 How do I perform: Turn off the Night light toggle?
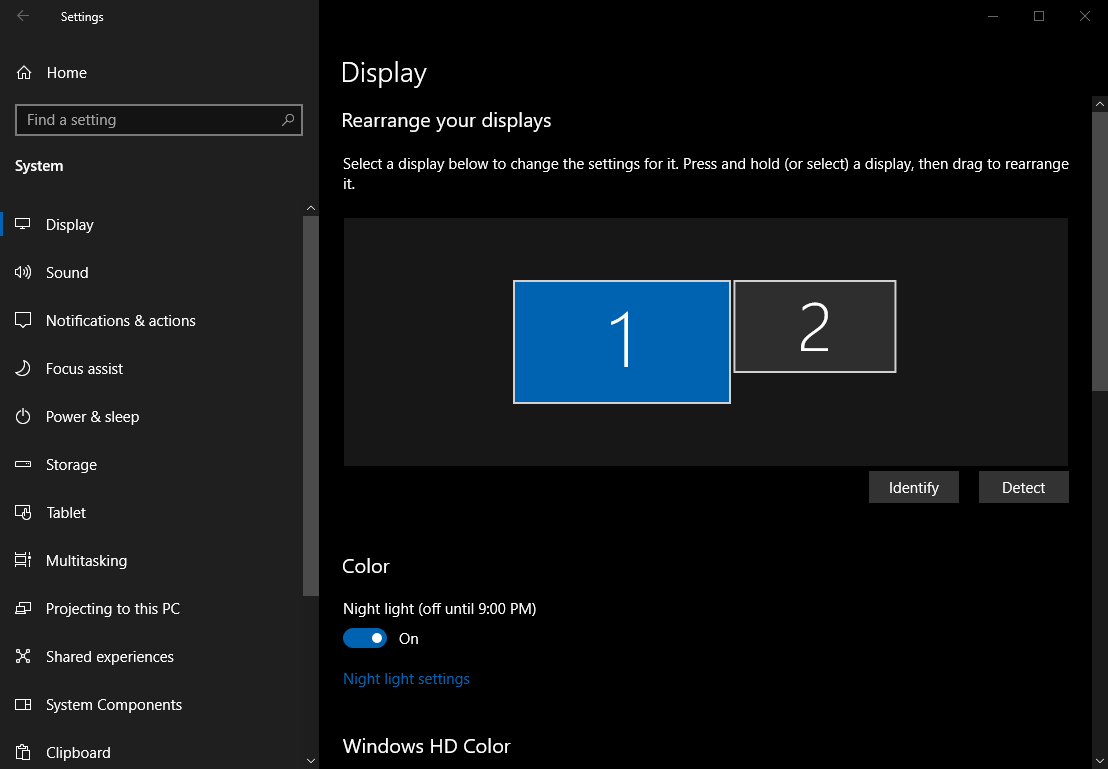click(365, 638)
